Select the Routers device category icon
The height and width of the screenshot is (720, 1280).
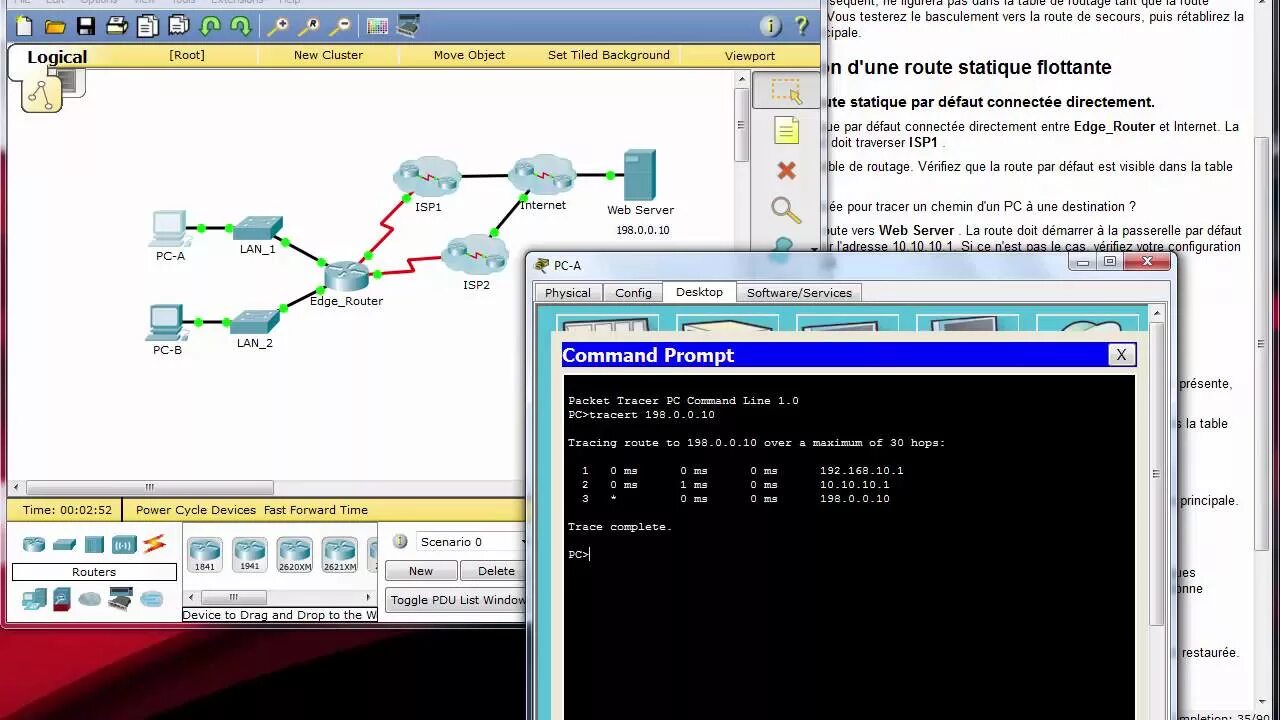tap(34, 544)
